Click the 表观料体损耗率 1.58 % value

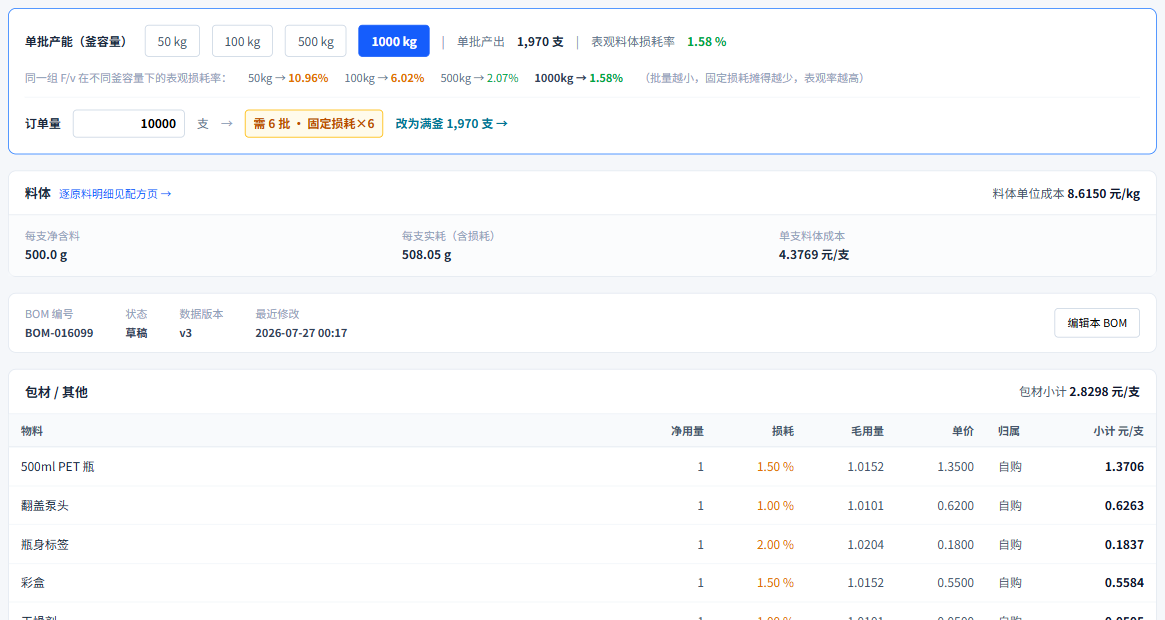pyautogui.click(x=707, y=42)
